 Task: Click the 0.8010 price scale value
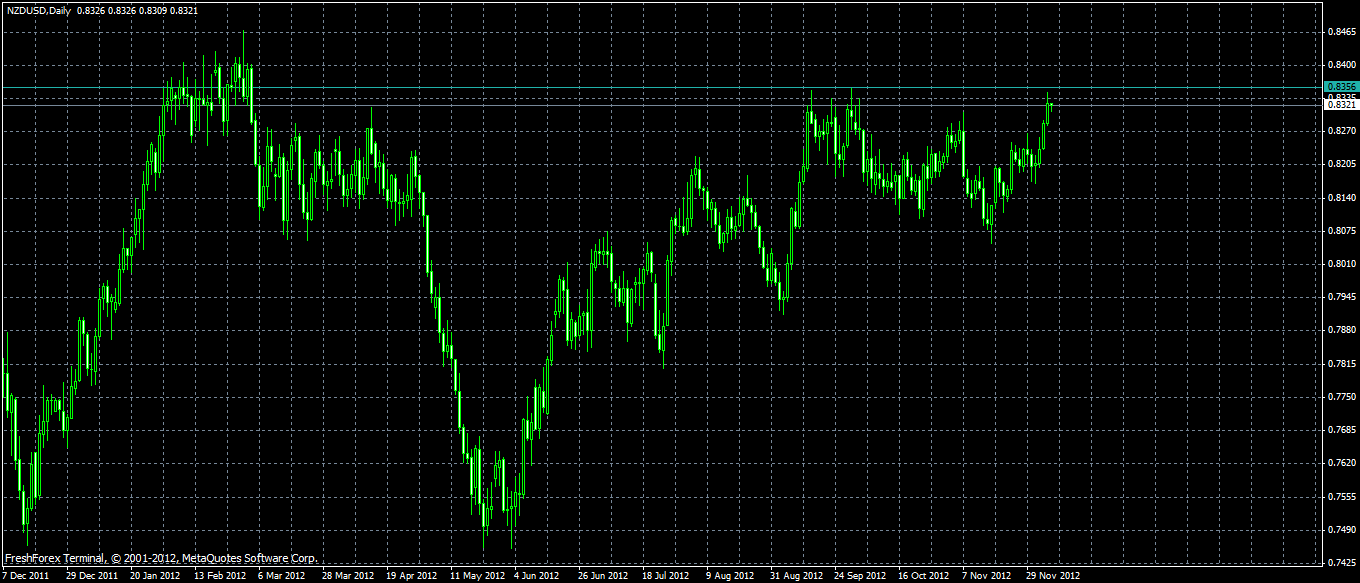click(x=1341, y=264)
